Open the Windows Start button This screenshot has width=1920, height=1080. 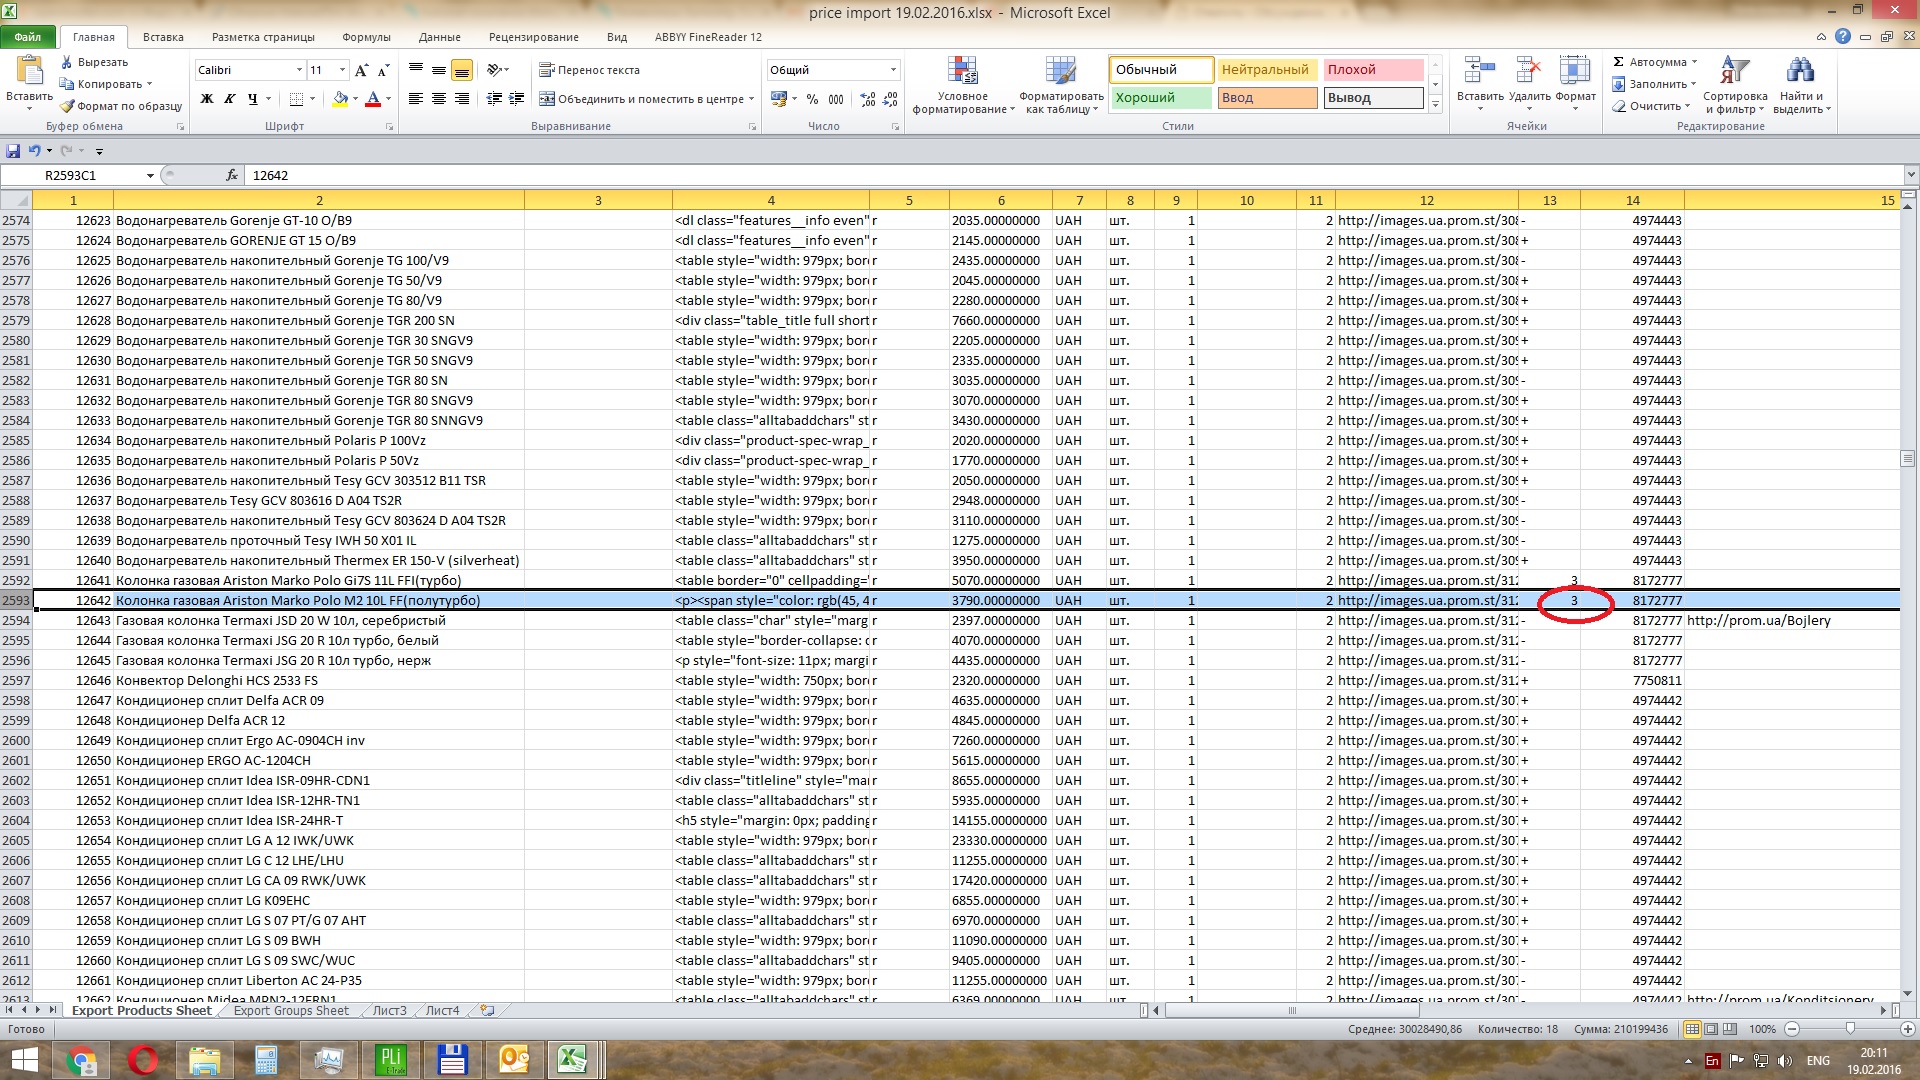[x=24, y=1060]
